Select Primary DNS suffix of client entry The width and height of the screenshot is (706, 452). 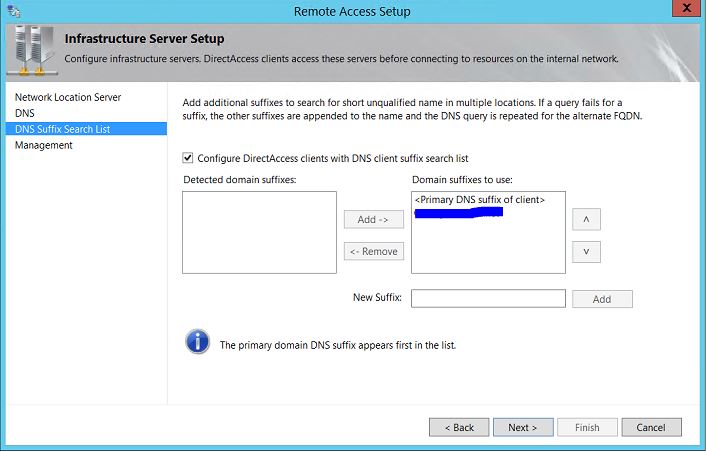(x=480, y=200)
